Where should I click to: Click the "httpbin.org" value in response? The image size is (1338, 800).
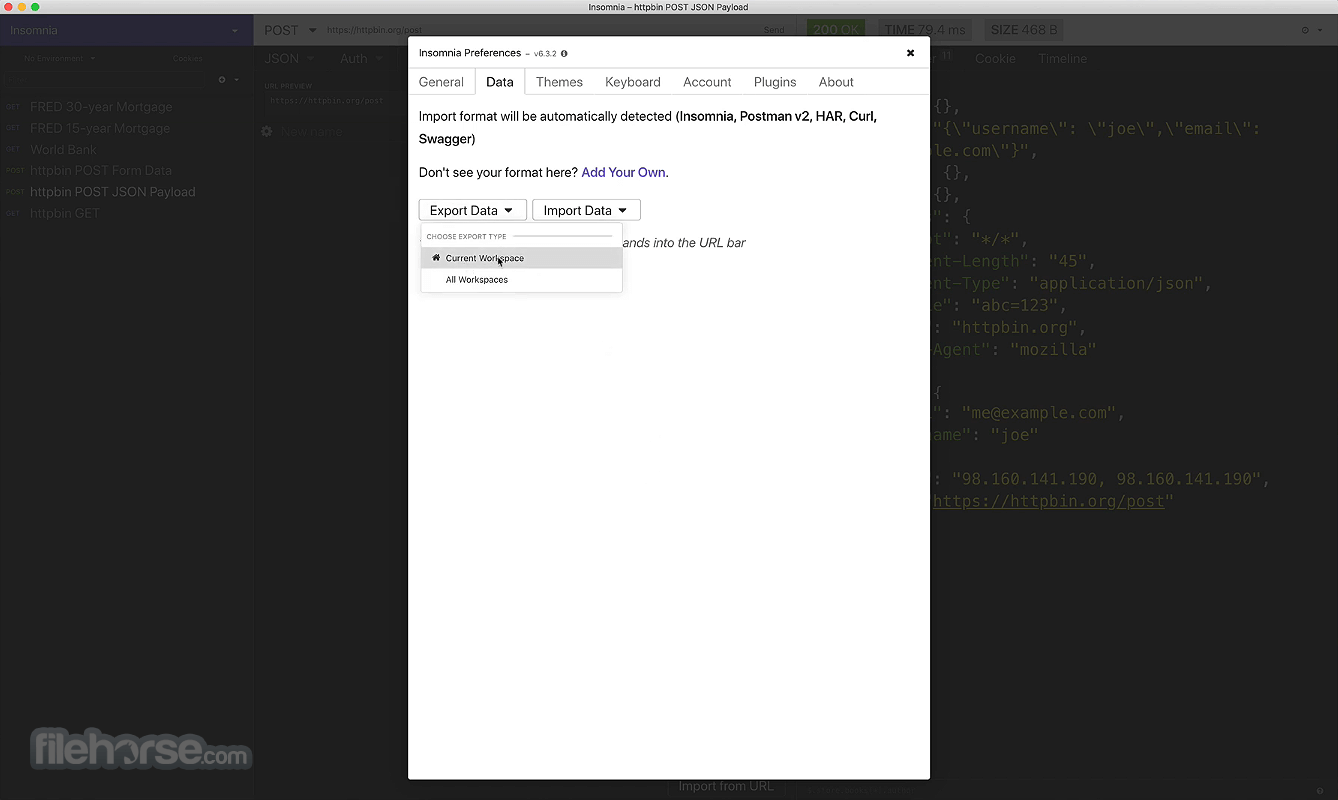(1018, 327)
